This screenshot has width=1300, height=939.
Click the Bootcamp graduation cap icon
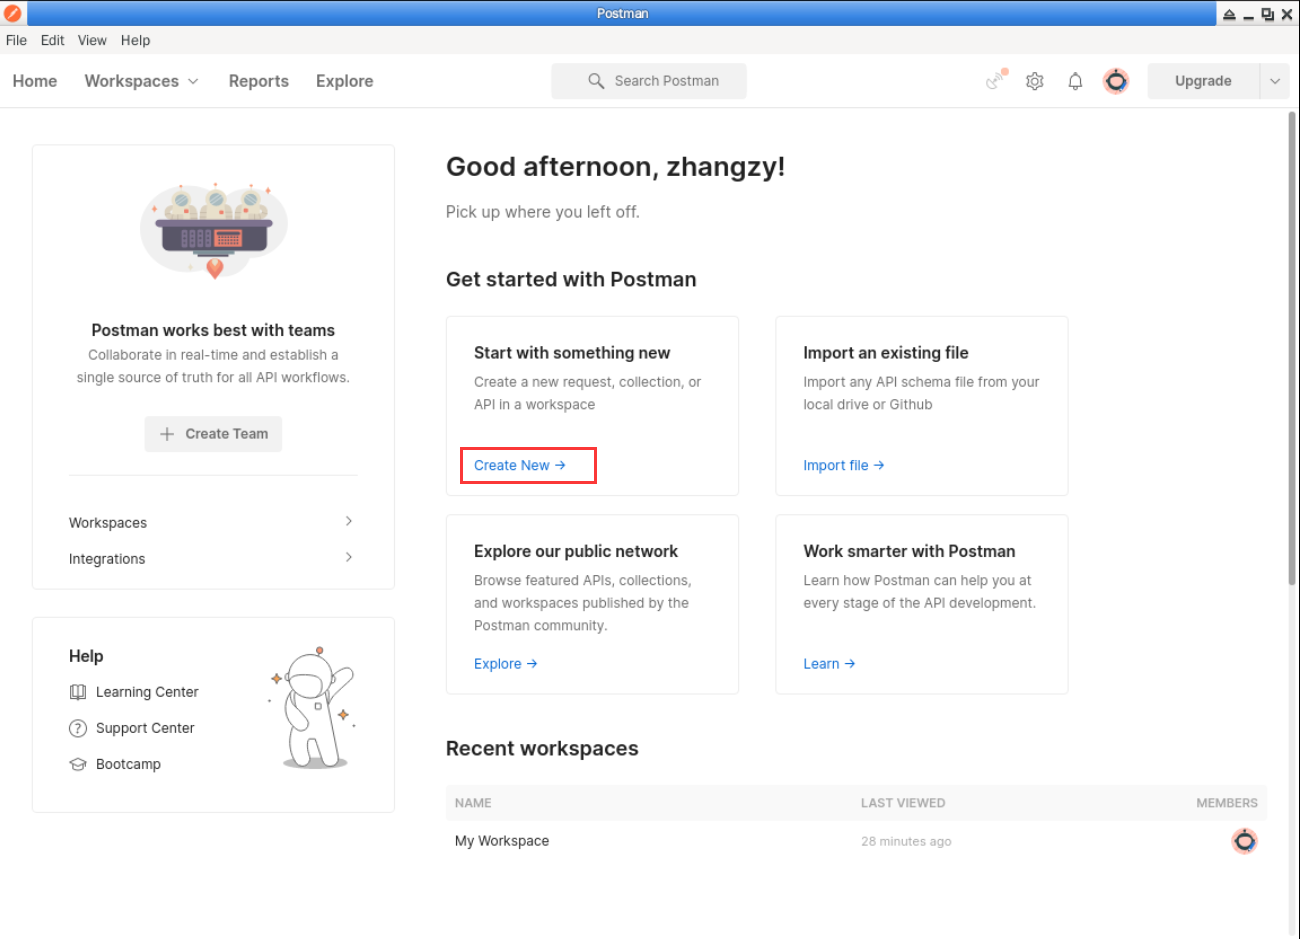coord(78,764)
